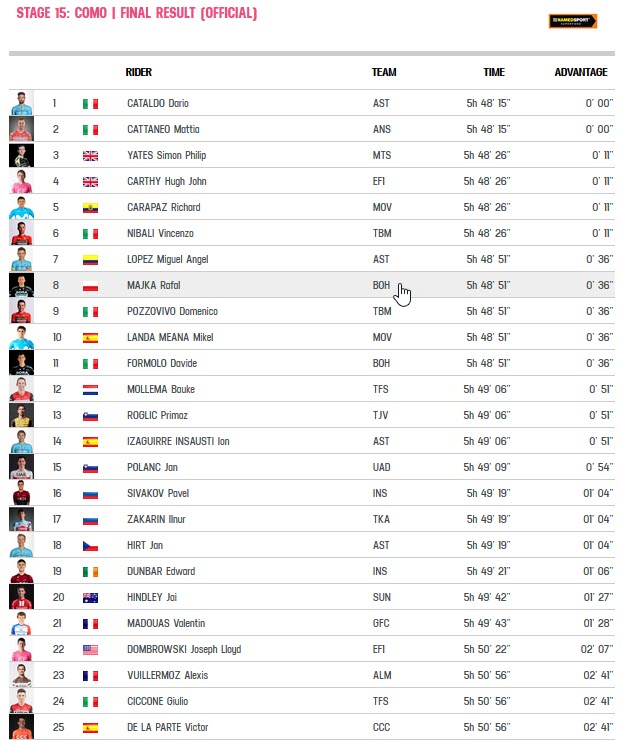
Task: Click the Ecuador flag next to Carapaz
Action: pos(90,208)
